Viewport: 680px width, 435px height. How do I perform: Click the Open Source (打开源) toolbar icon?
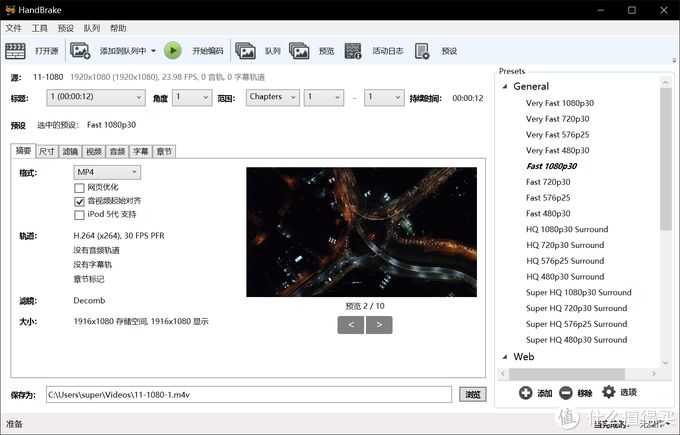(x=18, y=50)
